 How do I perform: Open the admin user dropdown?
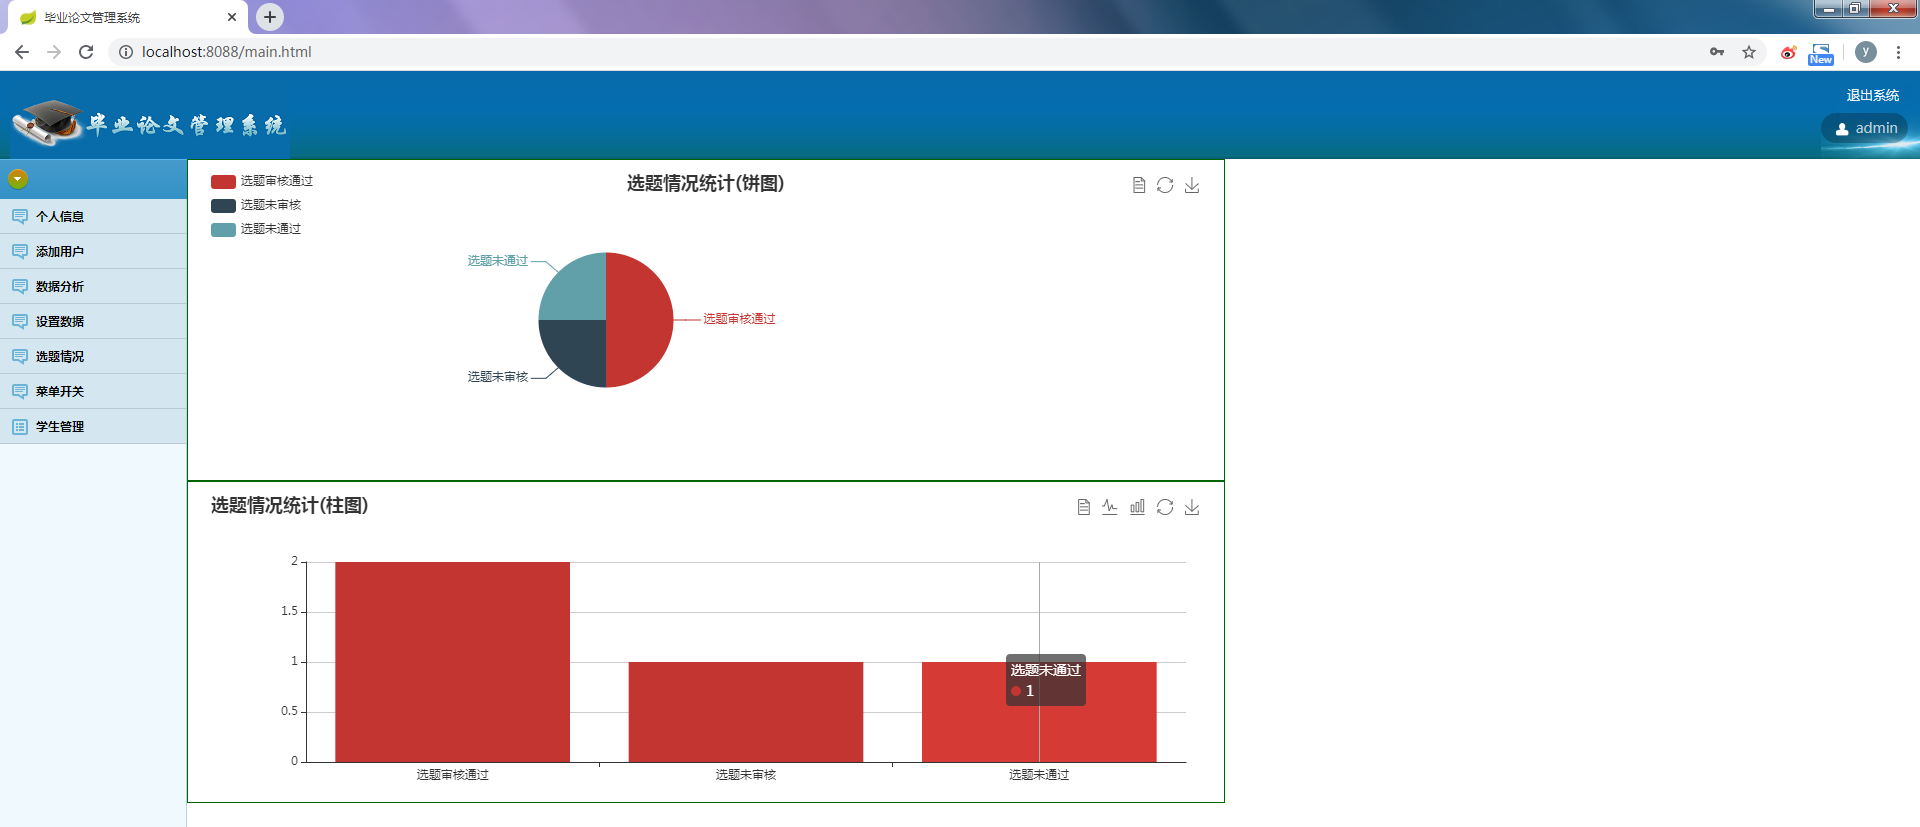1865,128
